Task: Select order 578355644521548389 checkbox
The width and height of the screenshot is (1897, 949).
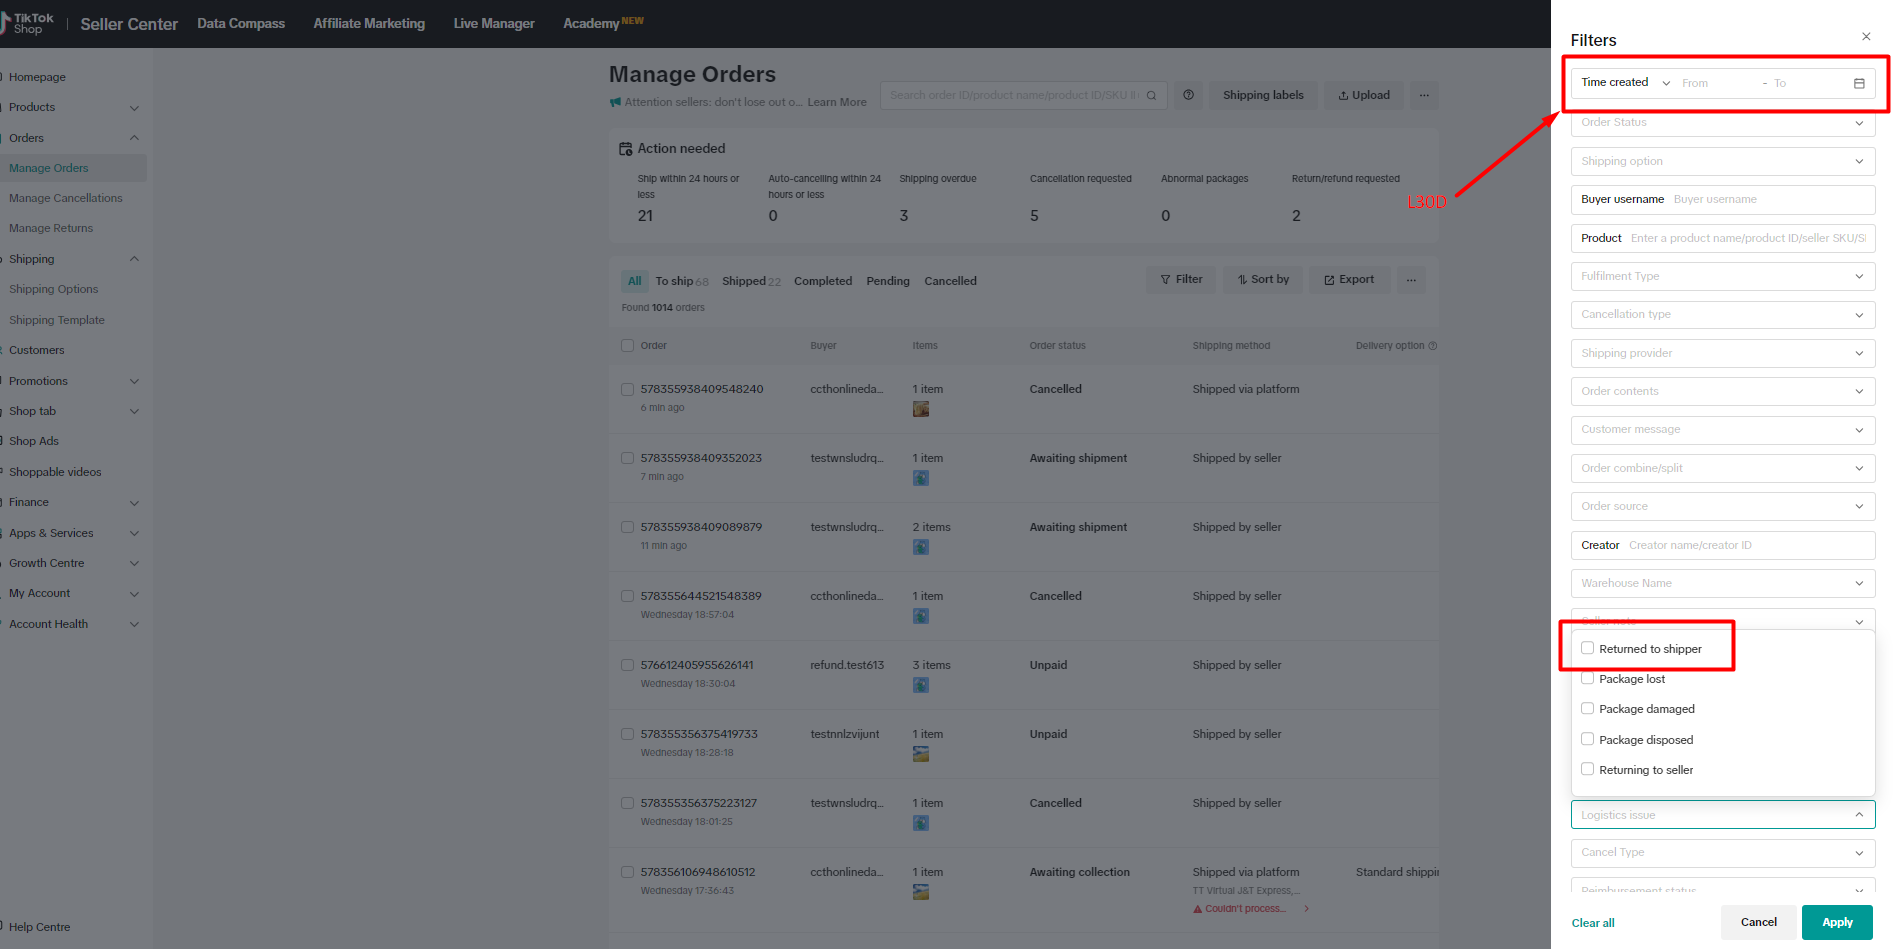Action: pyautogui.click(x=628, y=596)
